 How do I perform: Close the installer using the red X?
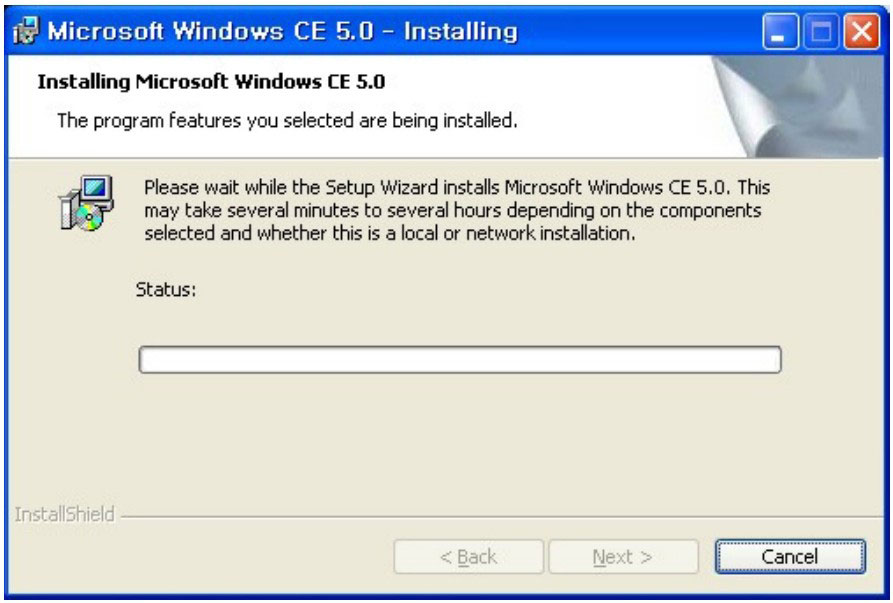point(860,31)
